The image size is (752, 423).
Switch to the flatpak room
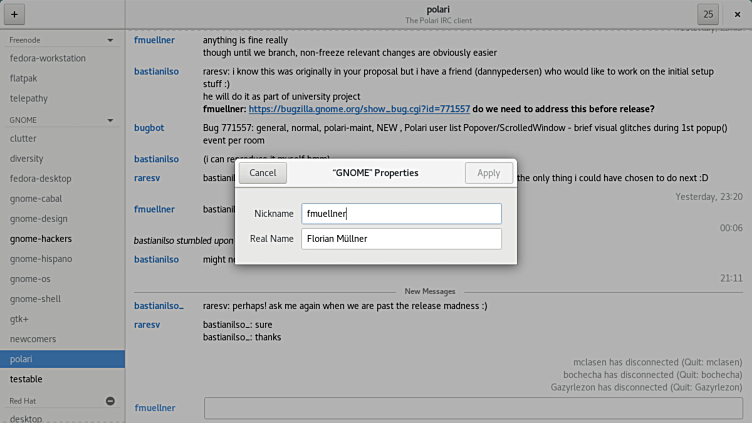[62, 78]
